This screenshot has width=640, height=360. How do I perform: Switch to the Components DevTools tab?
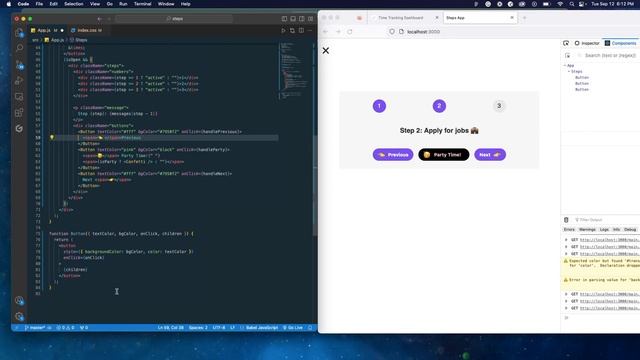coord(620,43)
